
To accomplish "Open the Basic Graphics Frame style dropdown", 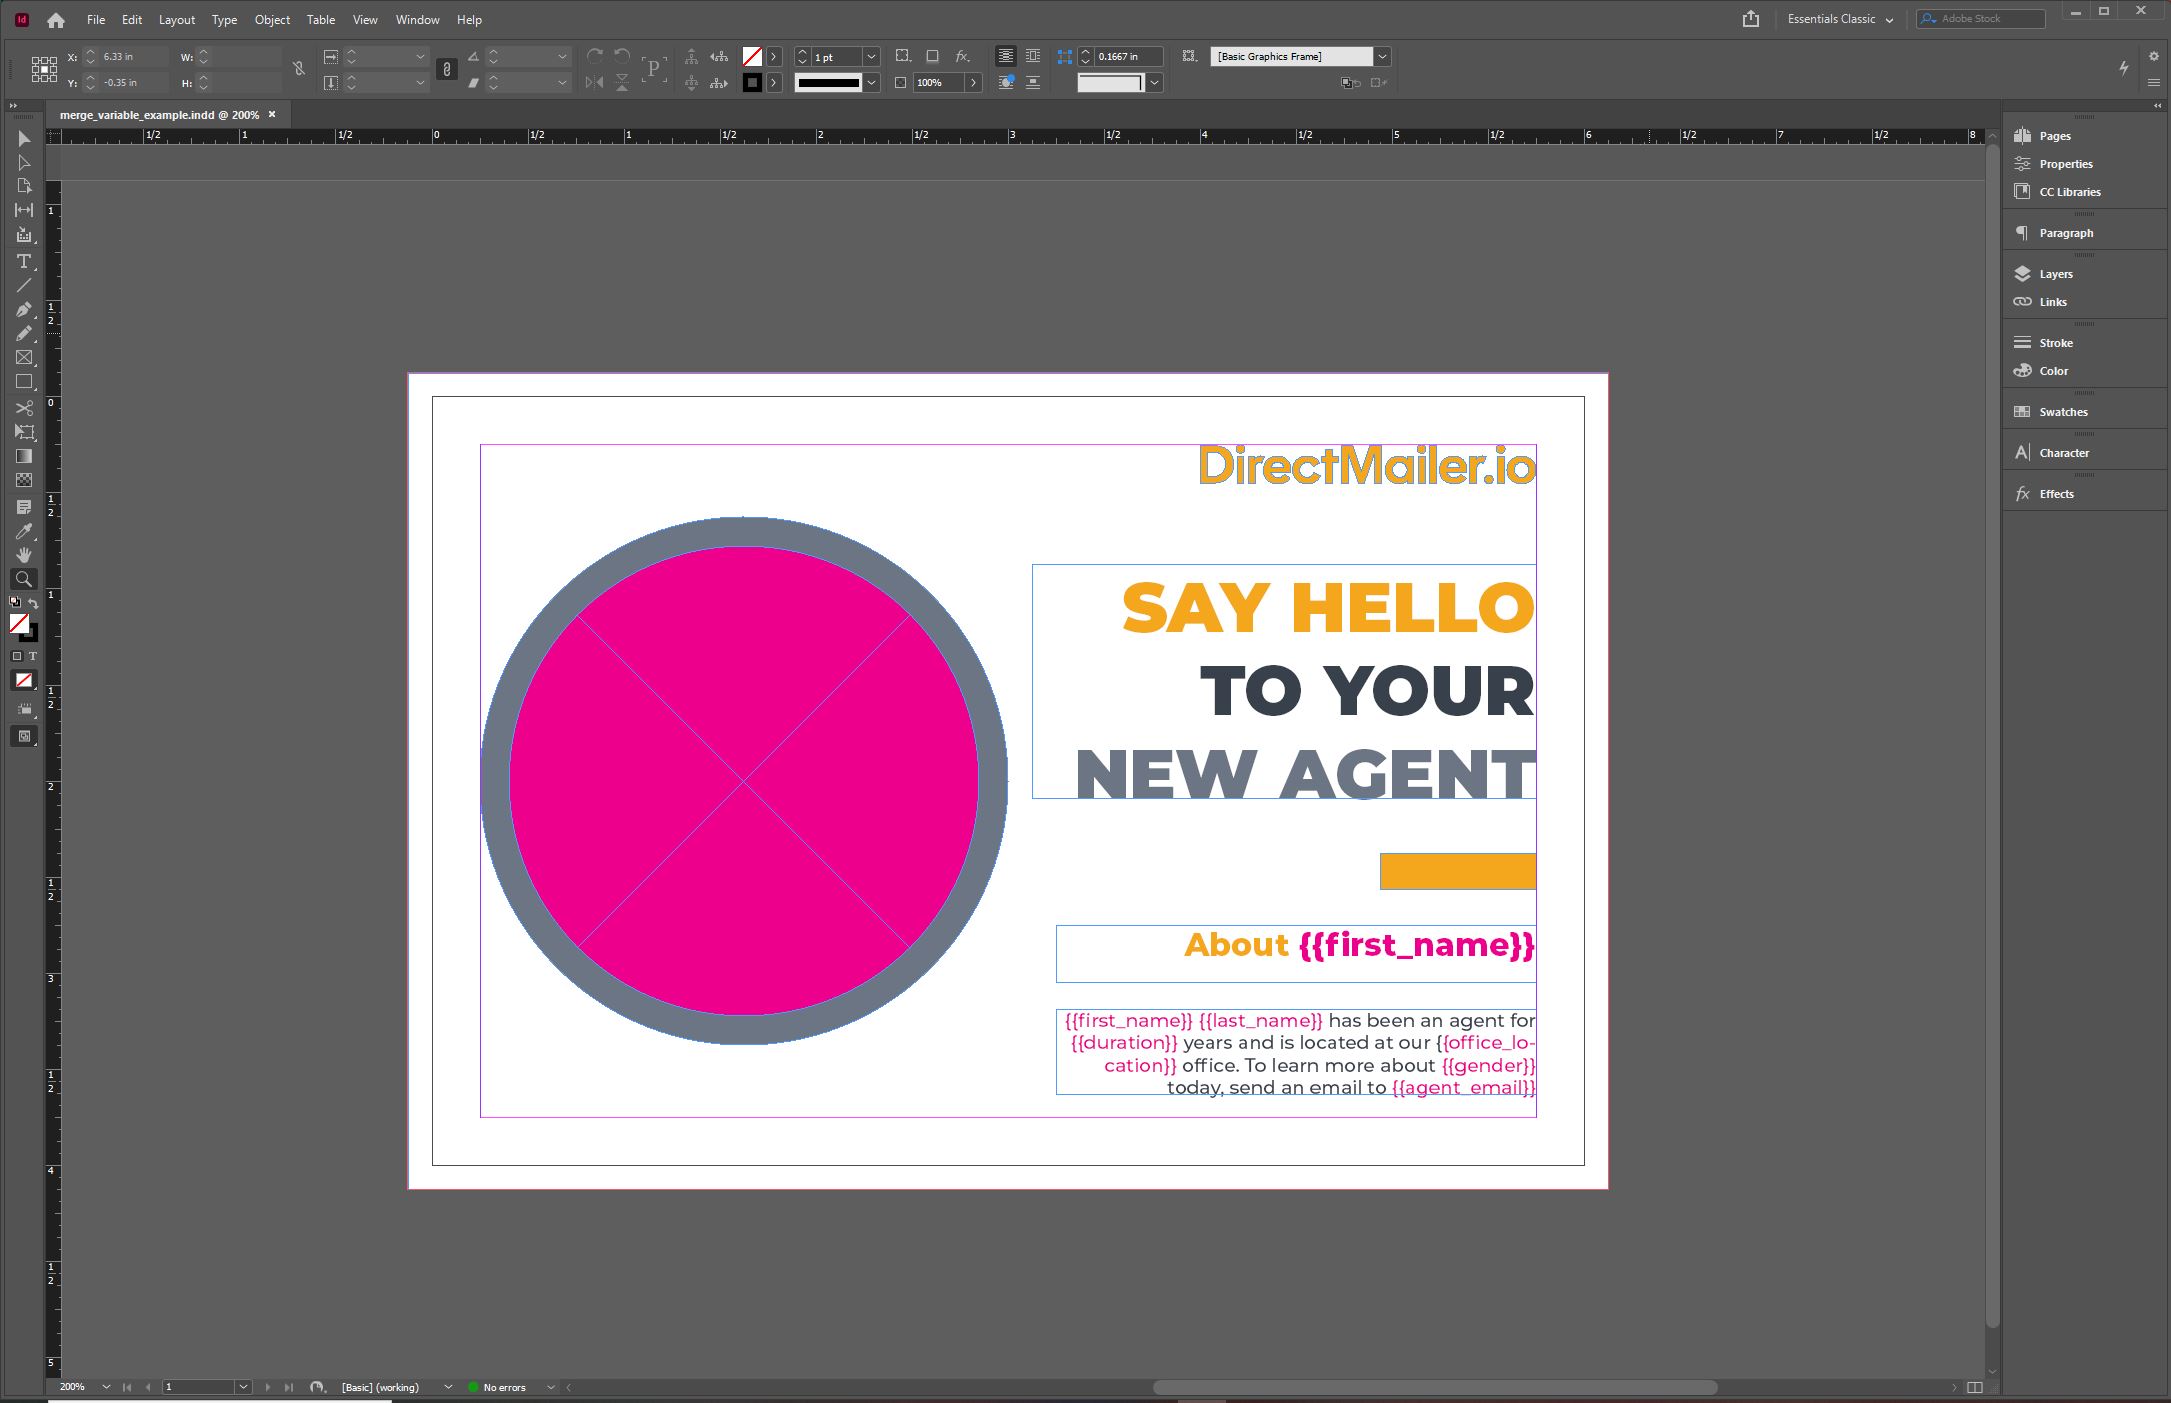I will [x=1381, y=57].
